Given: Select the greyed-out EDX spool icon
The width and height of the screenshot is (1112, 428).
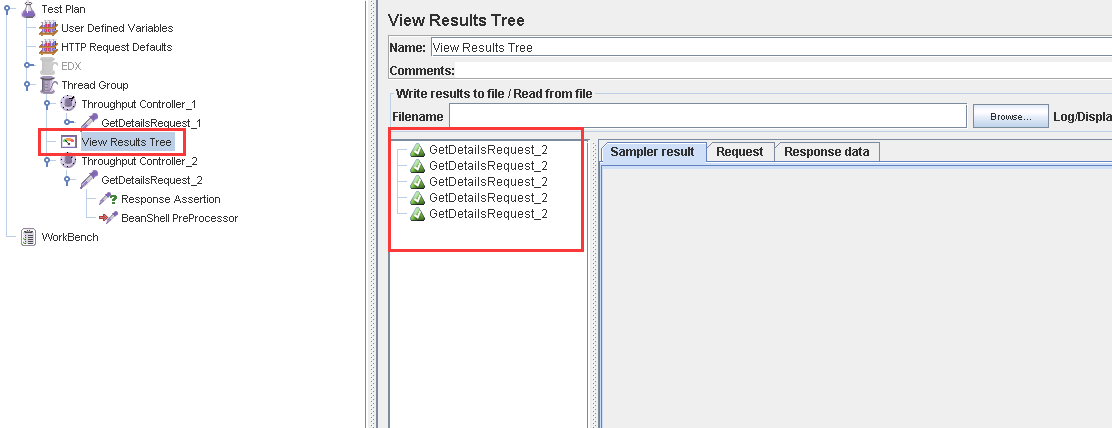Looking at the screenshot, I should (x=48, y=66).
